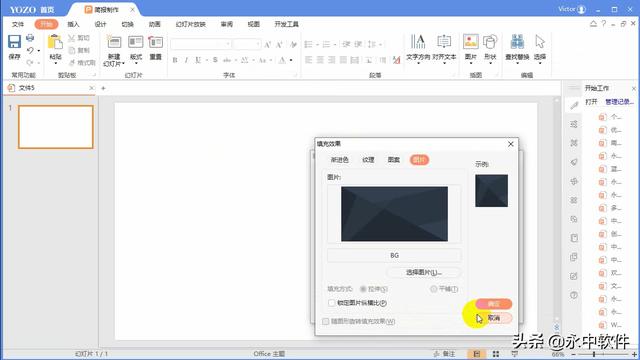The image size is (640, 360).
Task: Enable lock picture aspect ratio checkbox
Action: click(331, 303)
